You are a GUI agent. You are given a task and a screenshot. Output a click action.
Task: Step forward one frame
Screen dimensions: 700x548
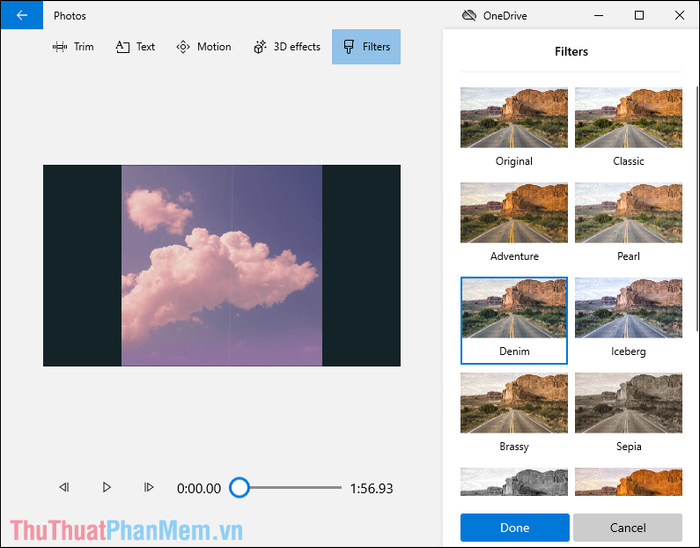pos(149,487)
